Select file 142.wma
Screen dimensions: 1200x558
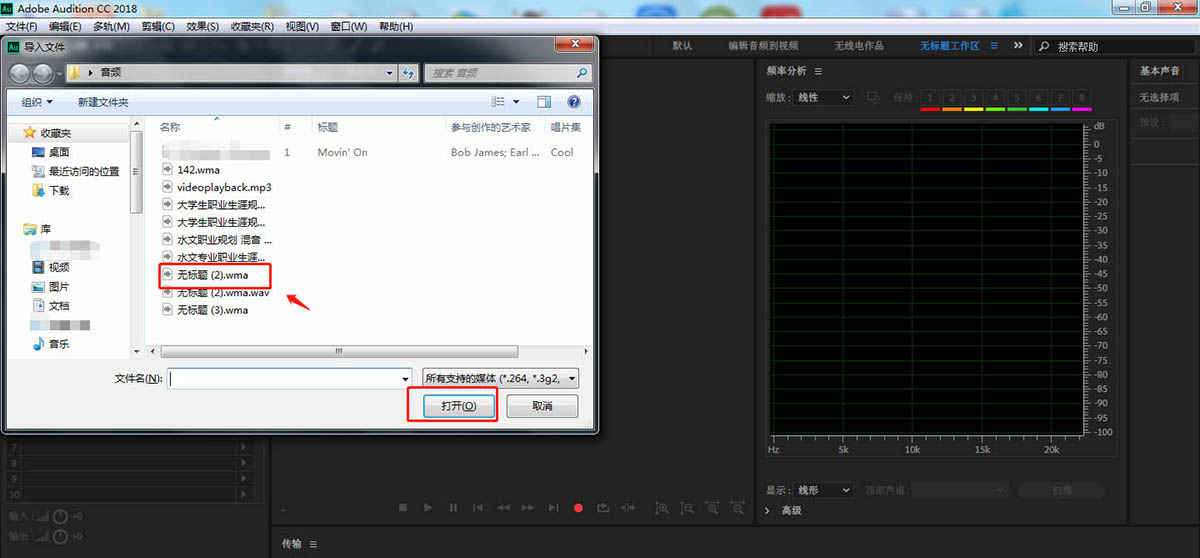(198, 169)
